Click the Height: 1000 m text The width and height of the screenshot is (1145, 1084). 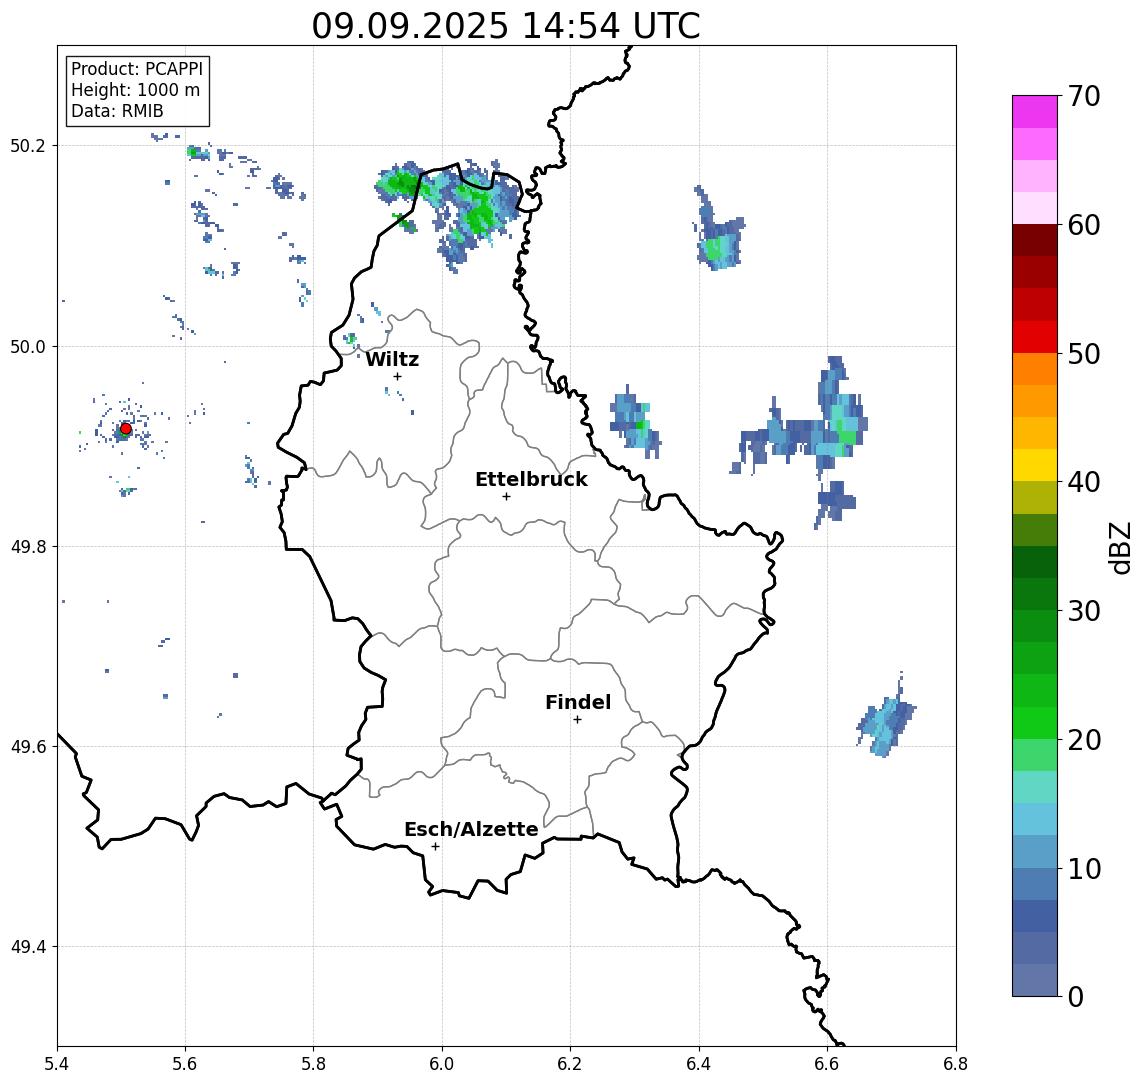[x=135, y=90]
